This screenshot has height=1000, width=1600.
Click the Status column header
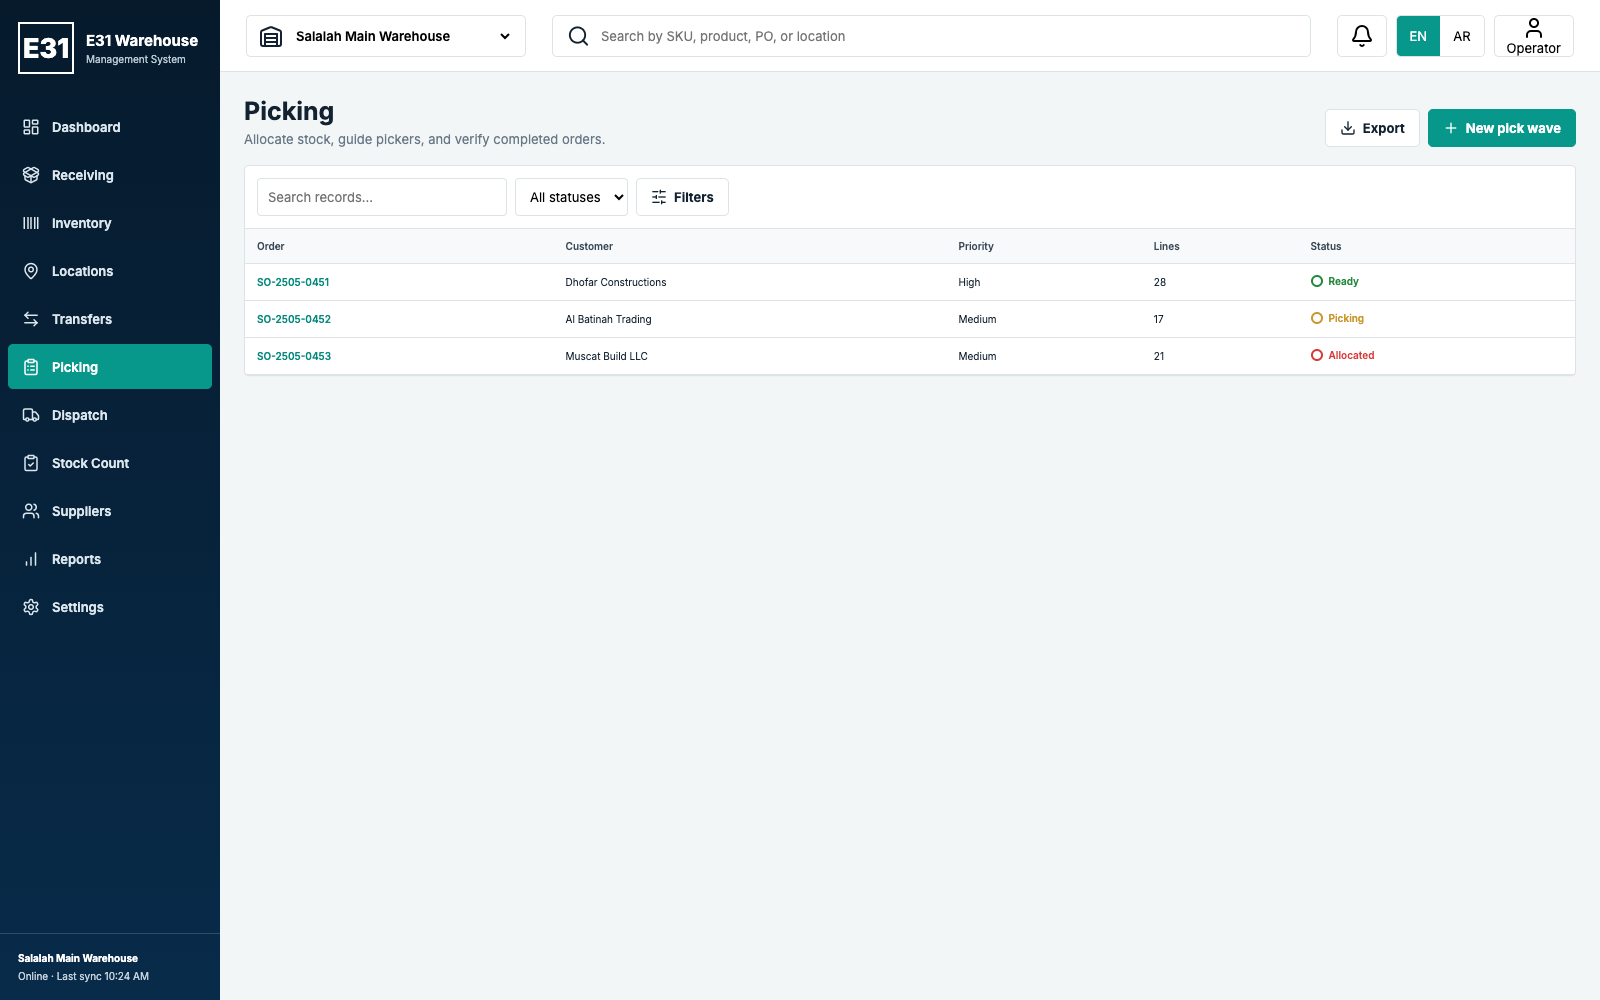click(1326, 246)
